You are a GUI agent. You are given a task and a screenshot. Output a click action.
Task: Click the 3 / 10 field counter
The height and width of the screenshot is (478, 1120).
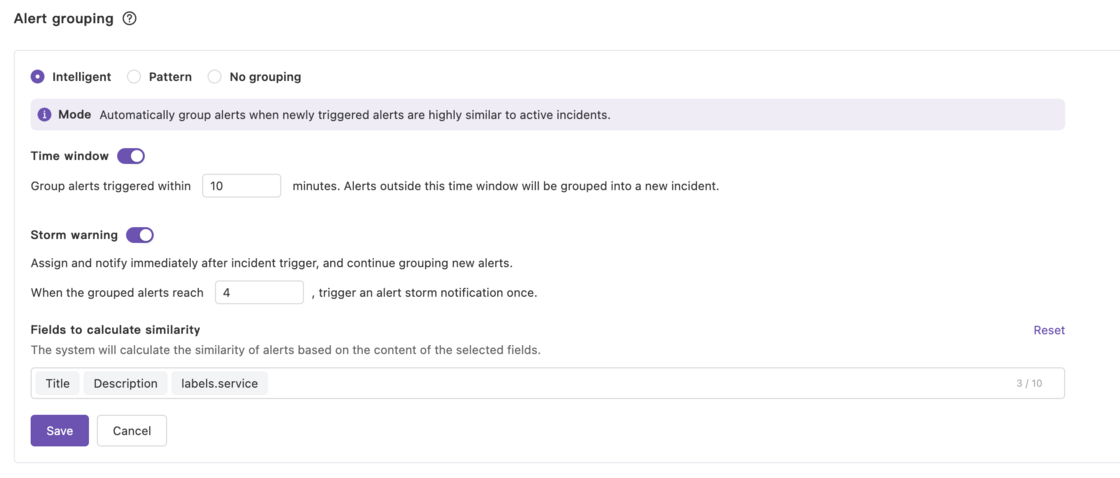tap(1029, 384)
